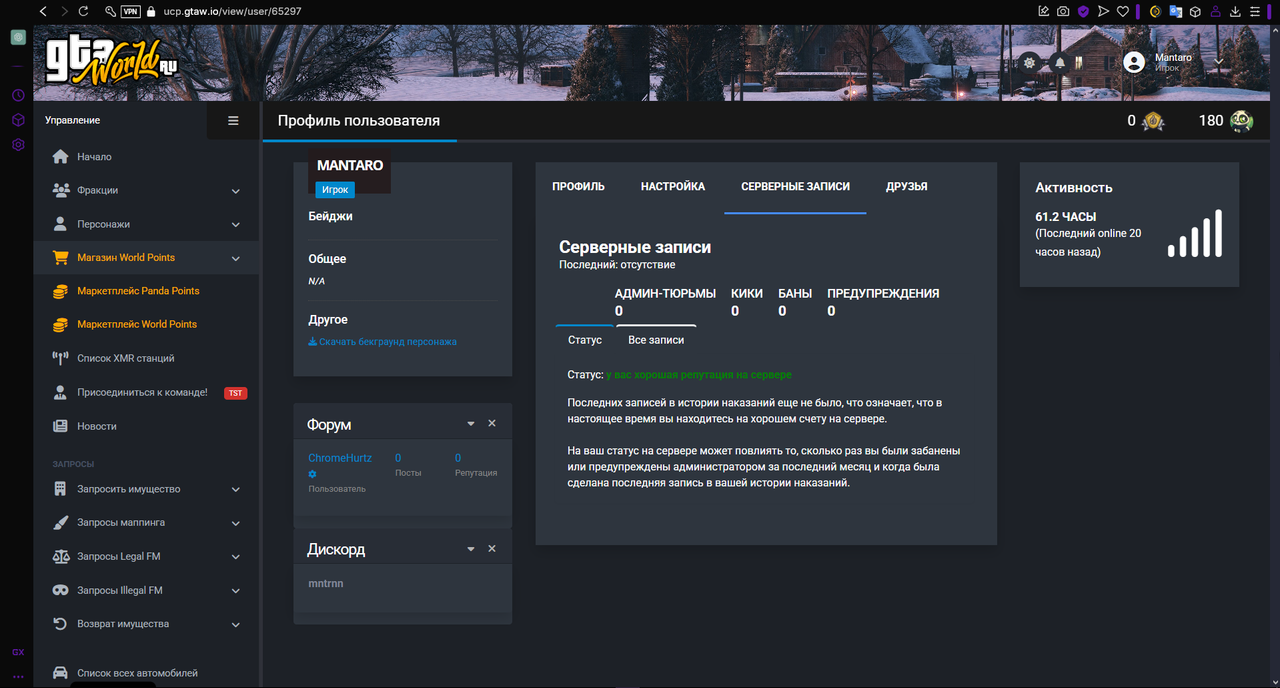Click the mntrnn Discord username
Viewport: 1280px width, 688px height.
[x=326, y=583]
